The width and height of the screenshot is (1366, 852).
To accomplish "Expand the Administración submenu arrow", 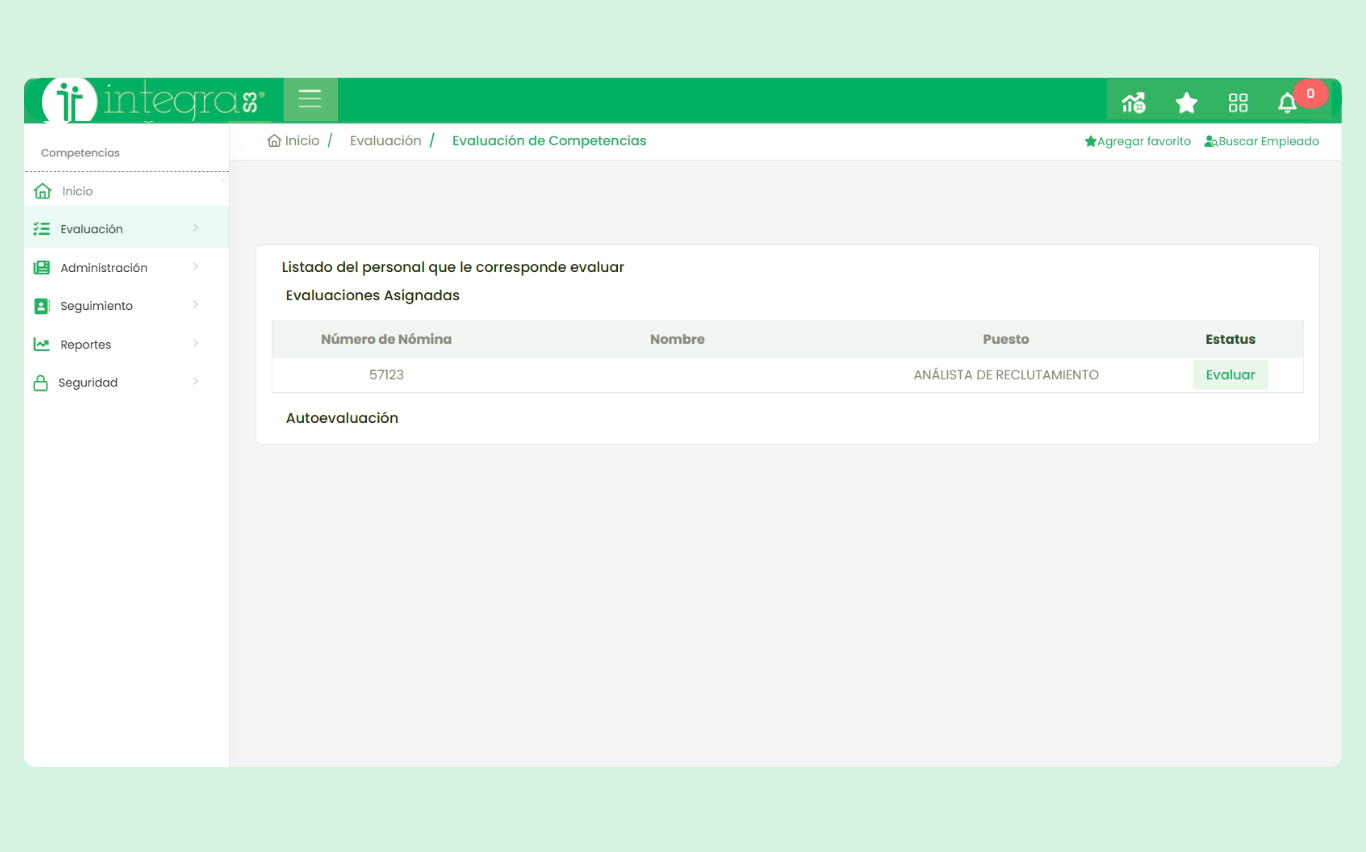I will point(196,267).
